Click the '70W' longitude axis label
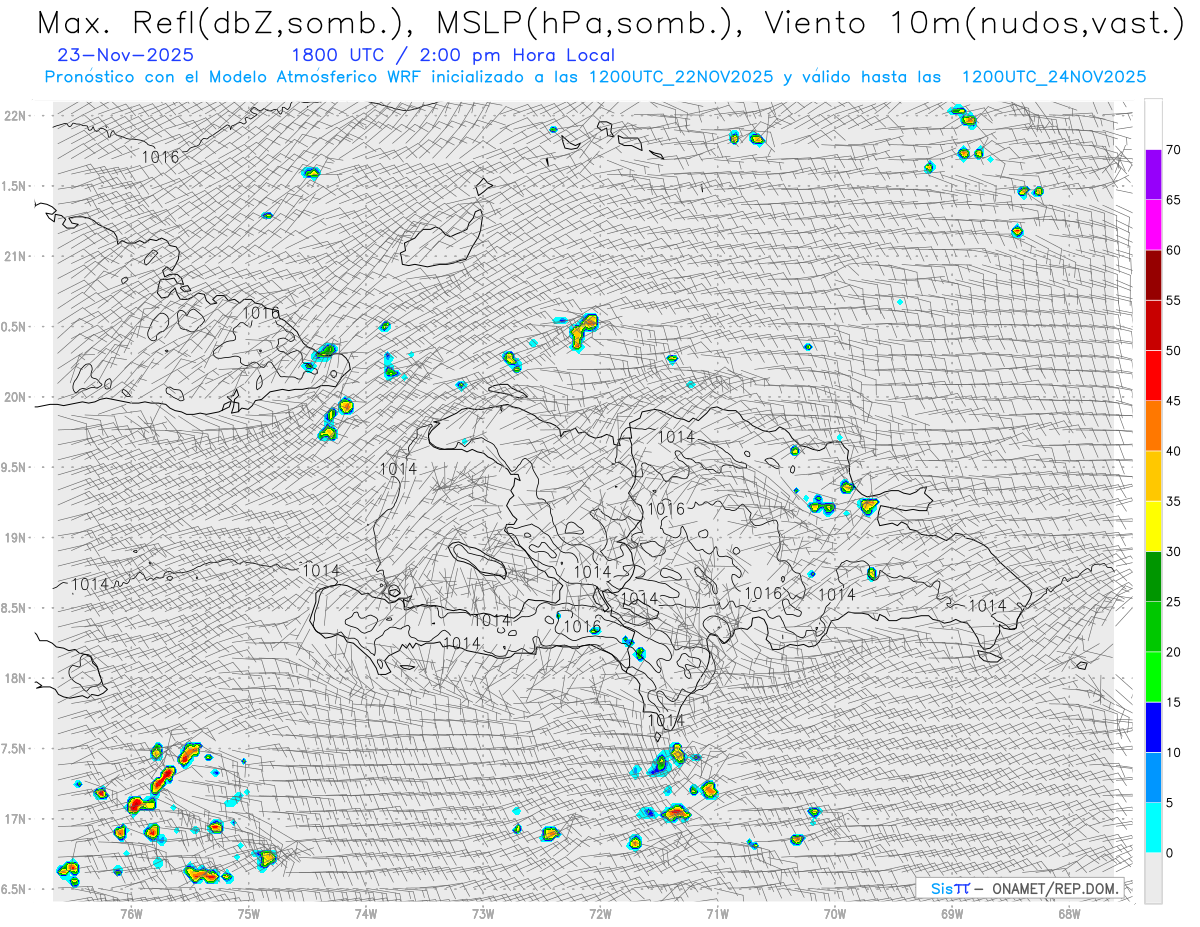1200x927 pixels. [x=834, y=912]
